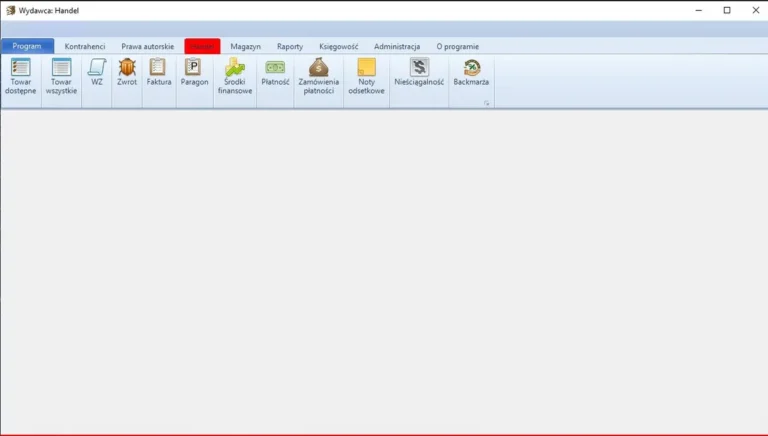
Task: Open the O programie tab
Action: (457, 47)
